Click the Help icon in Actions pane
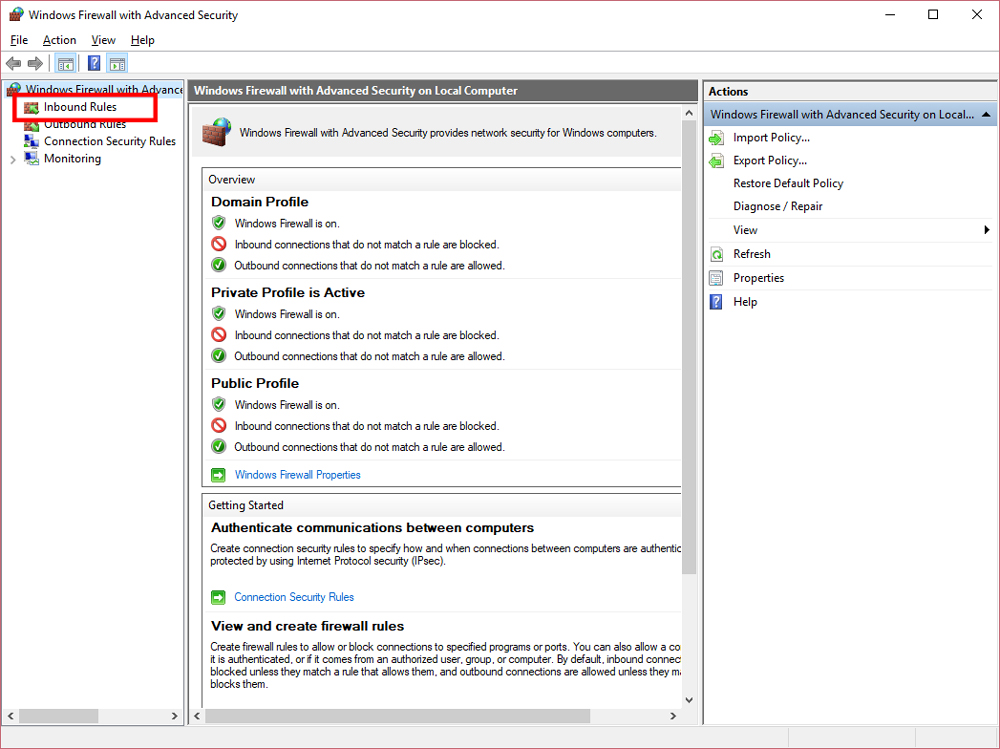This screenshot has height=749, width=1000. point(716,302)
